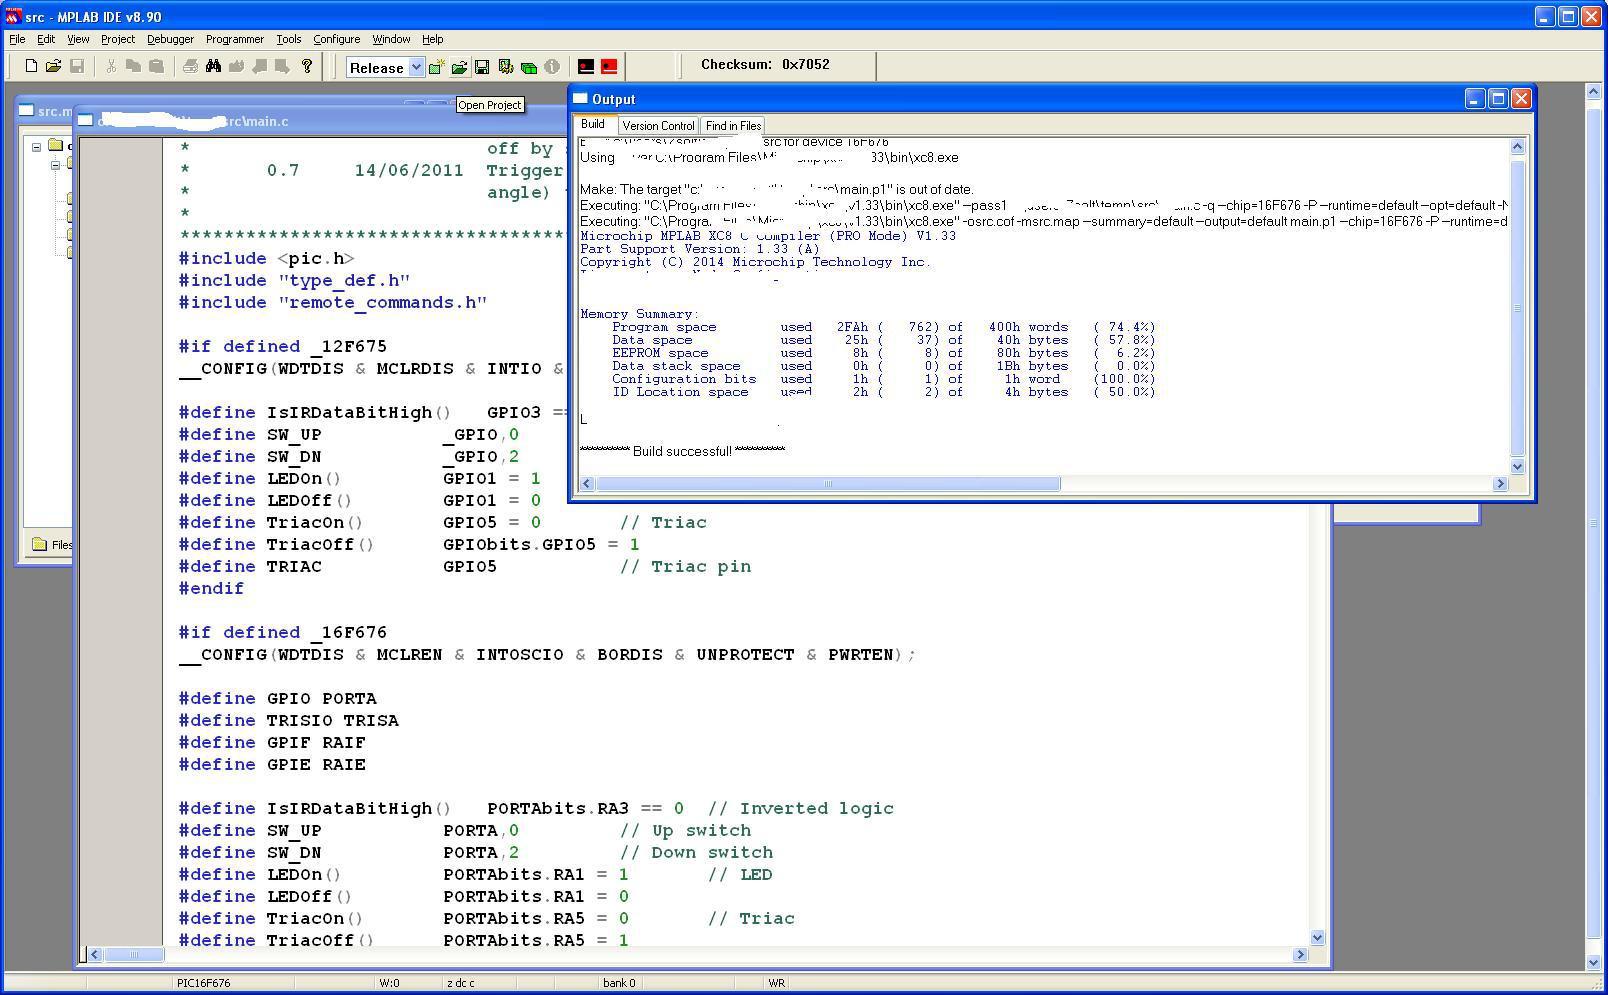Click the Open File folder icon

point(53,66)
